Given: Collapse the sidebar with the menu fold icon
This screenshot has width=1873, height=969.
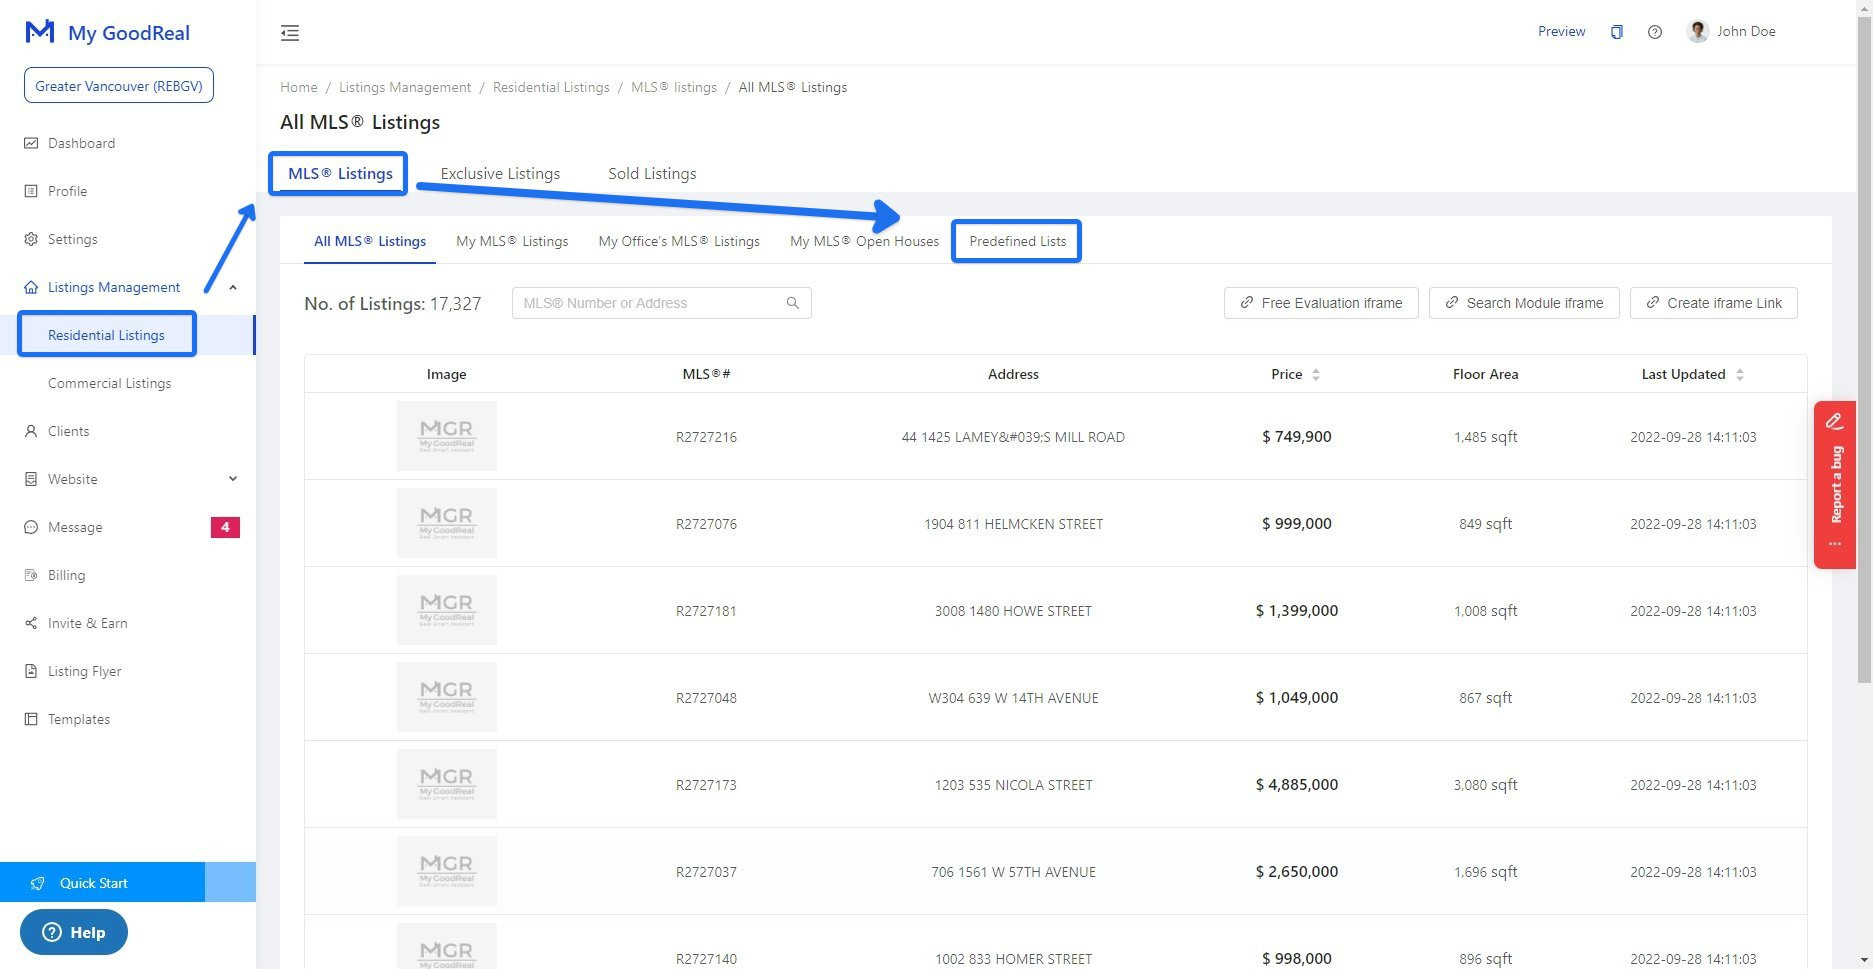Looking at the screenshot, I should 290,33.
